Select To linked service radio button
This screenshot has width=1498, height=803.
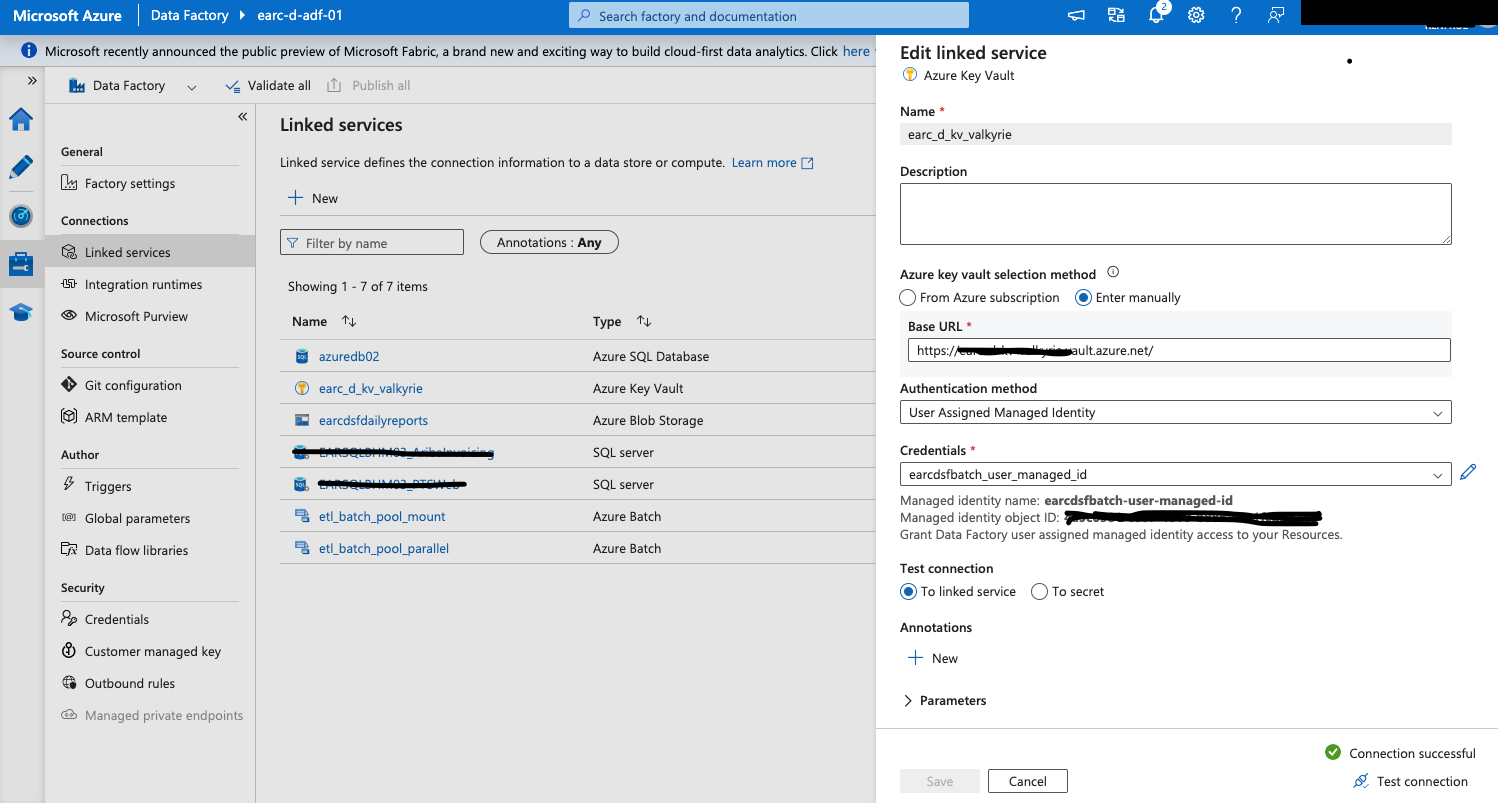(x=908, y=591)
